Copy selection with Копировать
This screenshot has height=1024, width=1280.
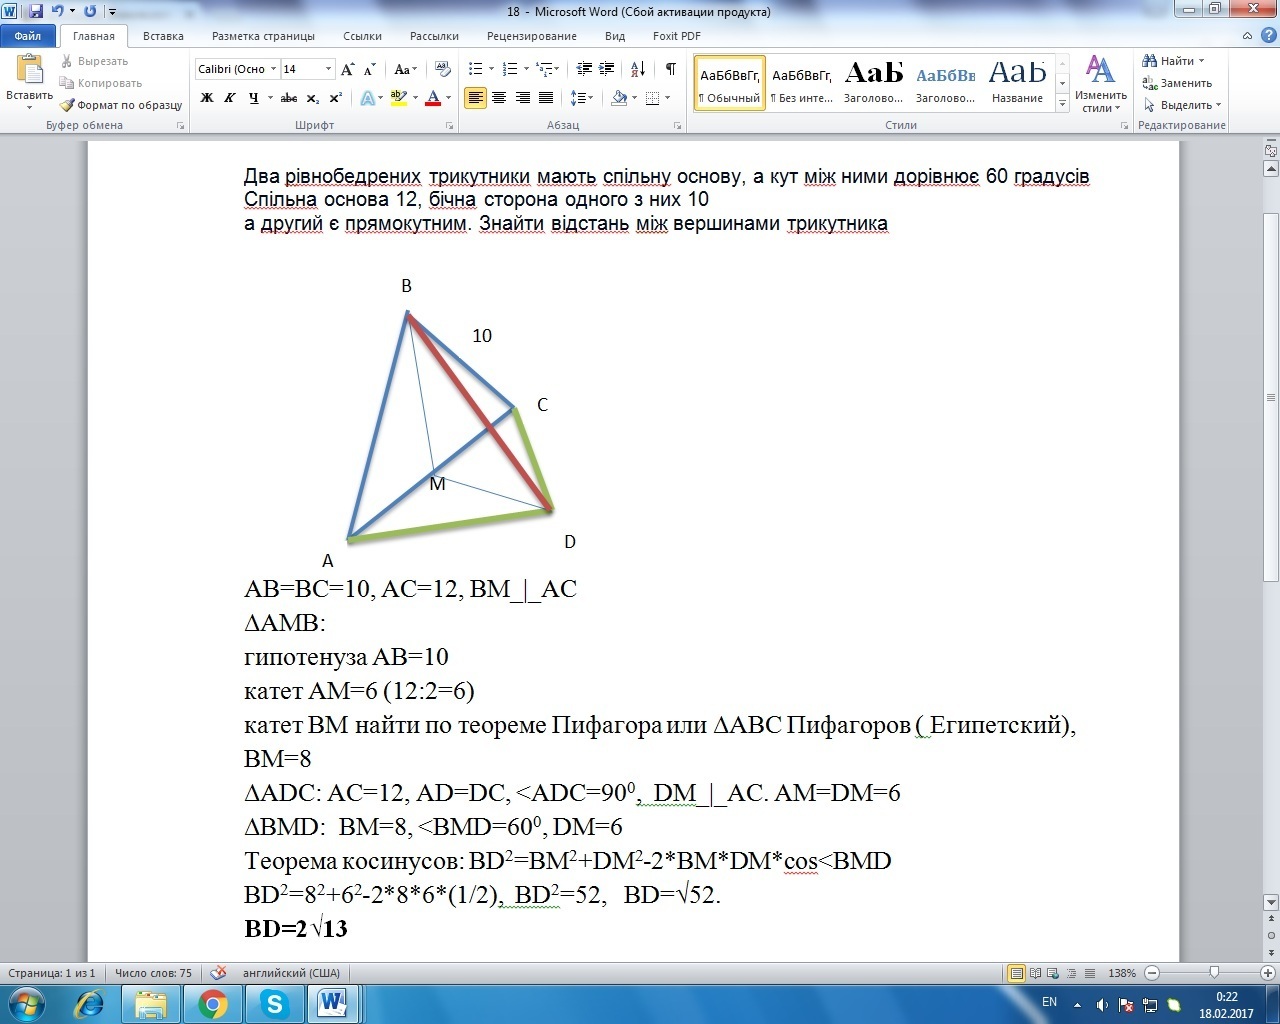(x=101, y=83)
